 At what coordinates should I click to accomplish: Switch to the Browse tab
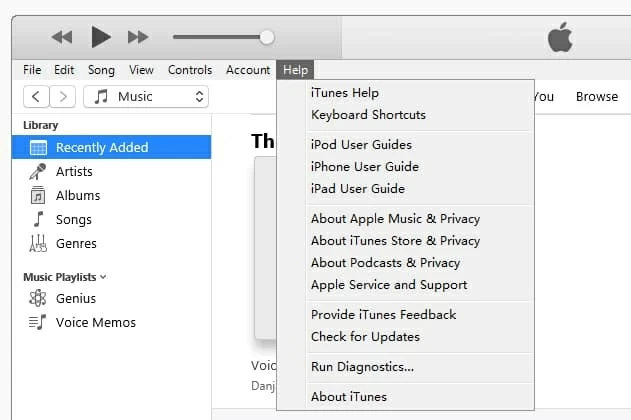coord(597,97)
